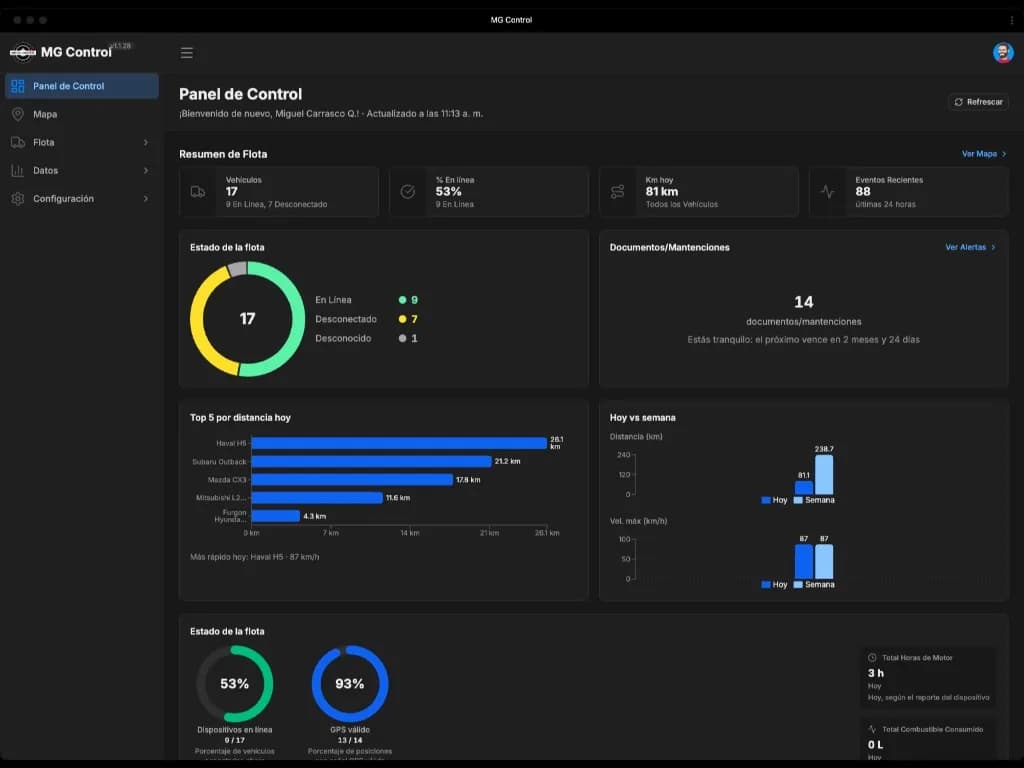The height and width of the screenshot is (768, 1024).
Task: Click the Flota truck icon in sidebar
Action: [x=18, y=142]
